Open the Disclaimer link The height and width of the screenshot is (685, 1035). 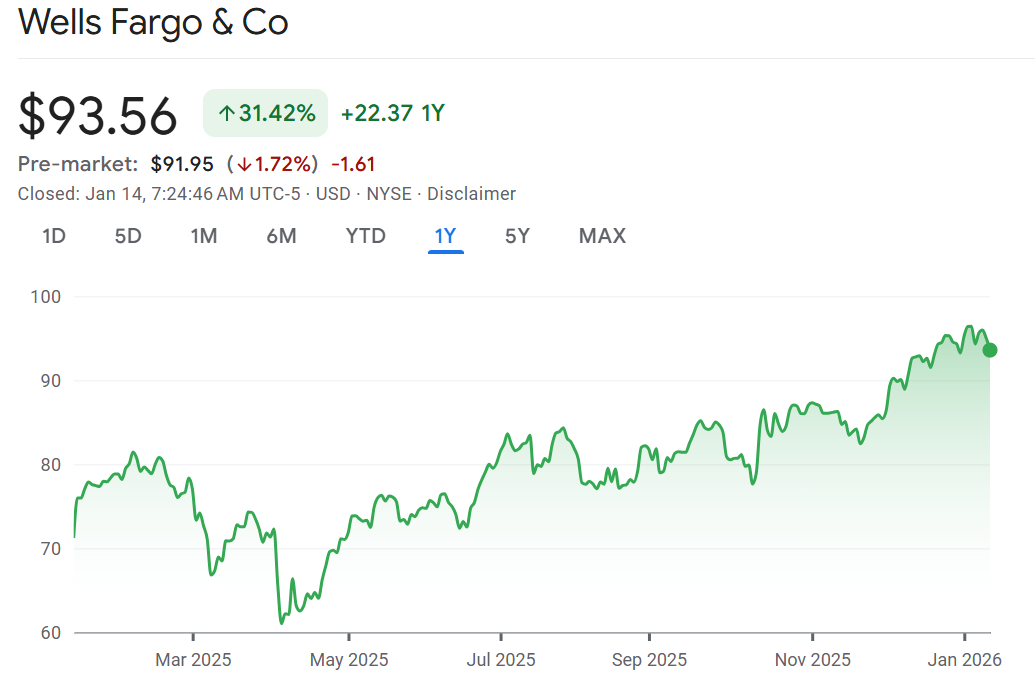(471, 194)
